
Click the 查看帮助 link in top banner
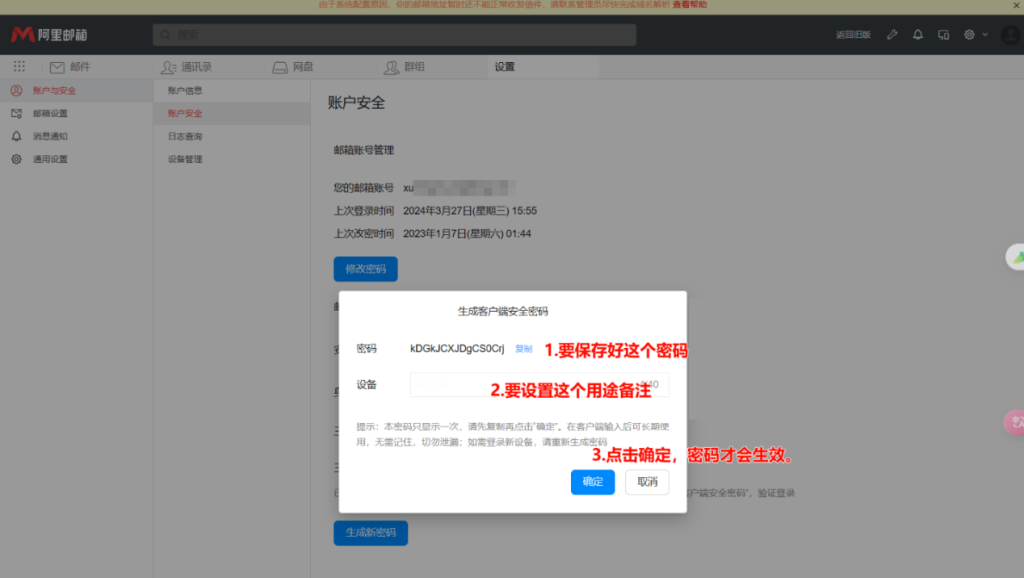pos(690,5)
